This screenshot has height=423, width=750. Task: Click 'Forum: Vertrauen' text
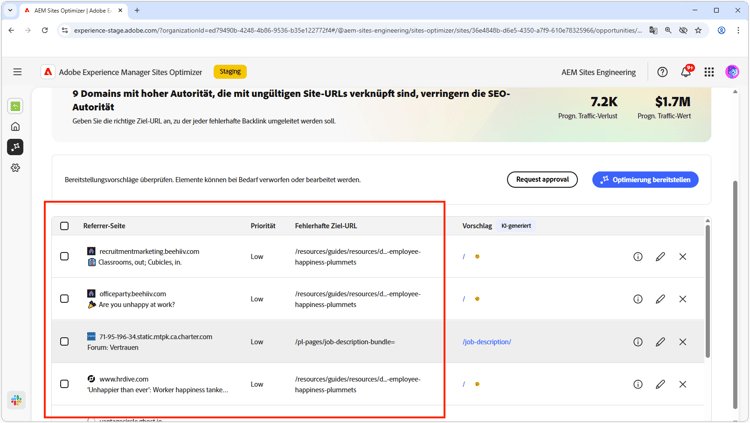pyautogui.click(x=113, y=347)
